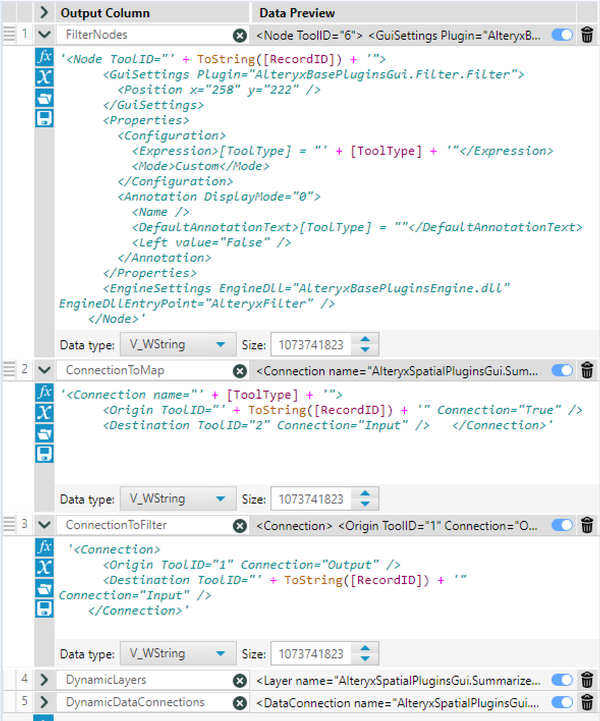Grab the drag handle of row 3
This screenshot has width=600, height=721.
pyautogui.click(x=9, y=524)
